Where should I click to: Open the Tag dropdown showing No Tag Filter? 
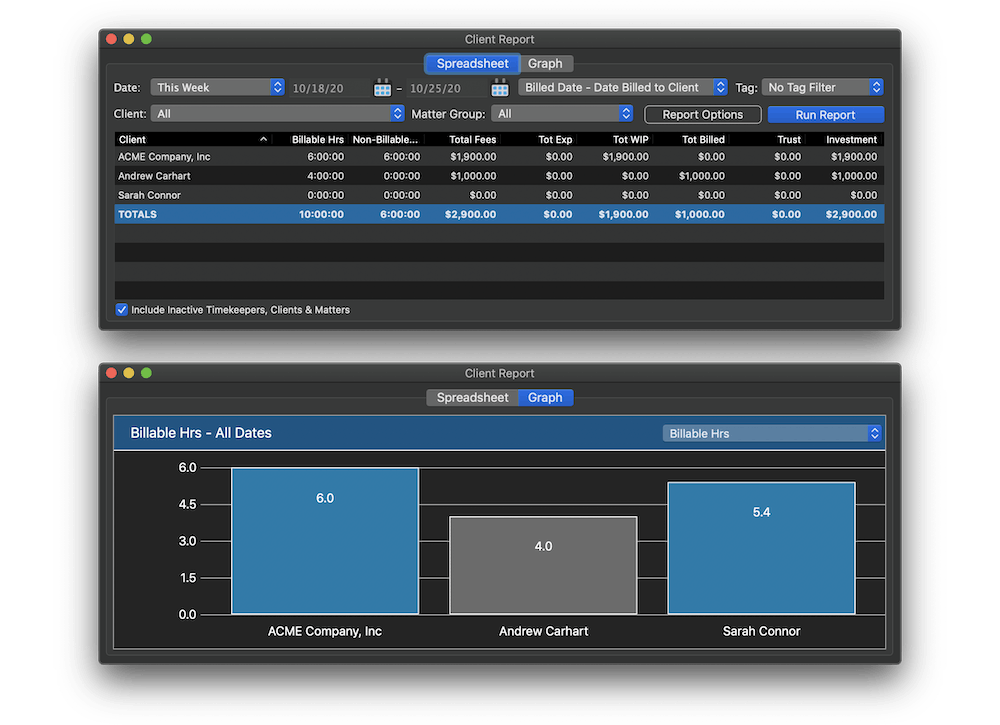[822, 87]
